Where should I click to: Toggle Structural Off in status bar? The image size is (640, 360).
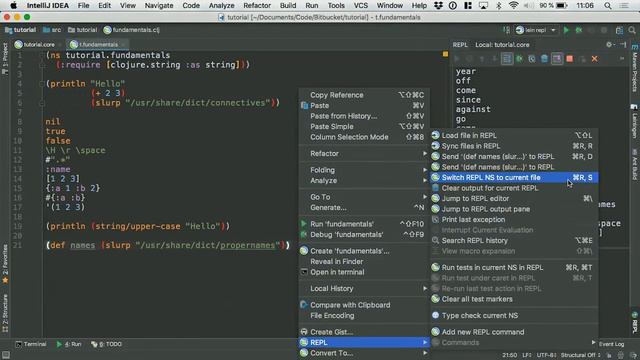(580, 355)
